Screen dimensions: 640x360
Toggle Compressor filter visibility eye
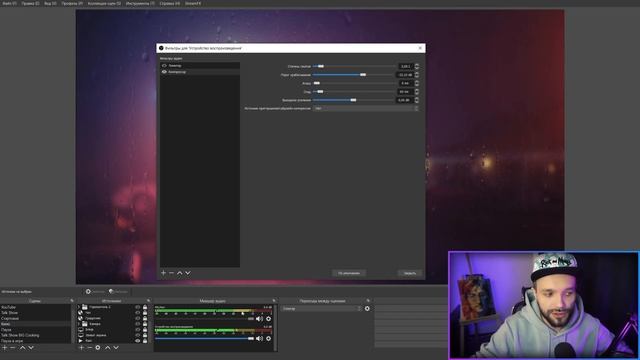point(164,72)
